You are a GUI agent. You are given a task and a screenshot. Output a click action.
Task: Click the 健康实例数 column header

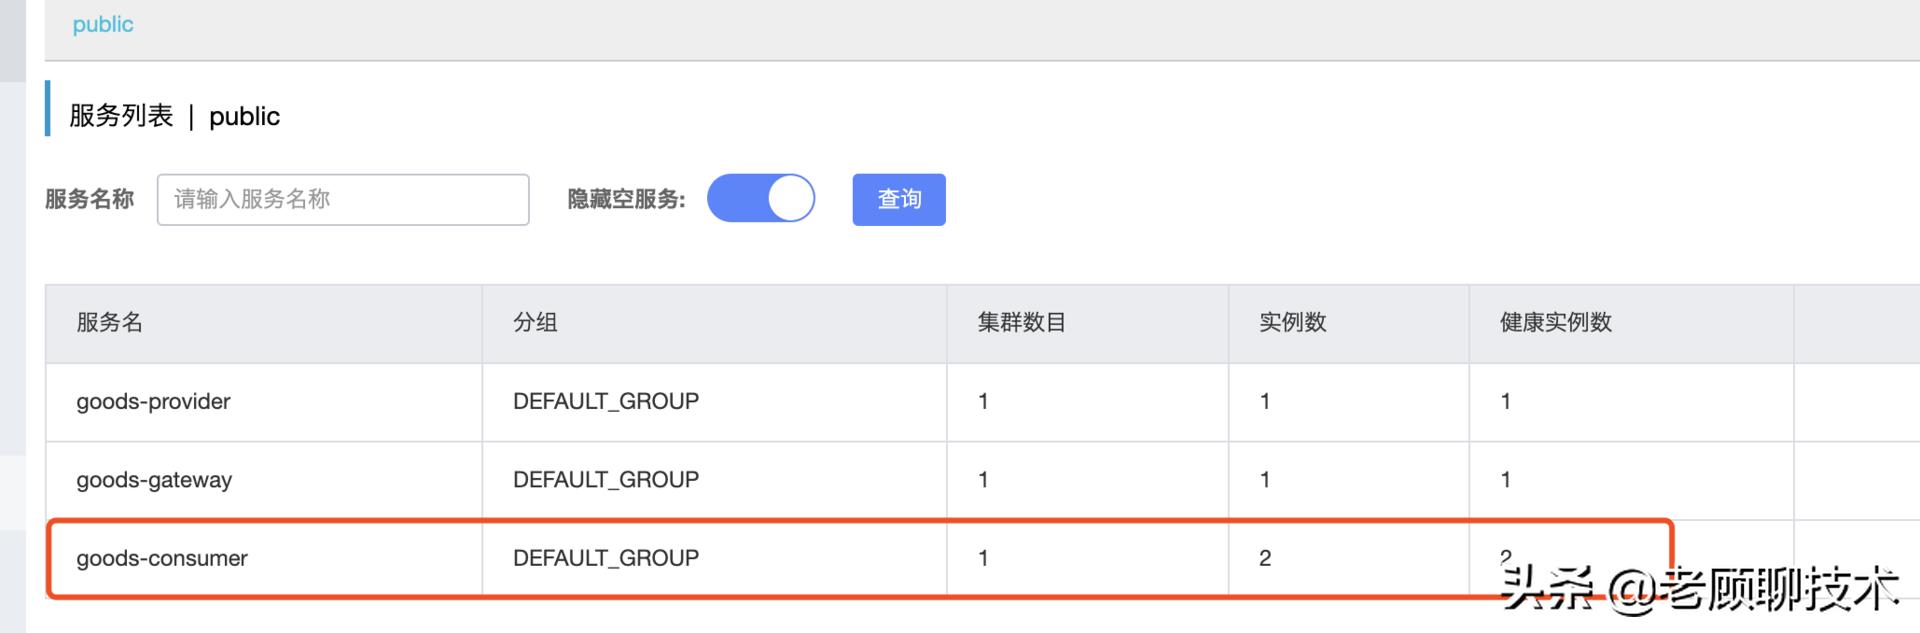point(1555,322)
